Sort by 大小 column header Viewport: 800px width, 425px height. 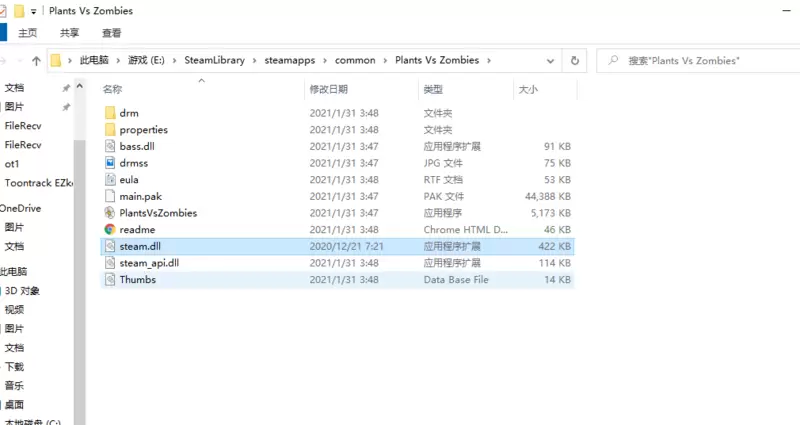(x=528, y=89)
